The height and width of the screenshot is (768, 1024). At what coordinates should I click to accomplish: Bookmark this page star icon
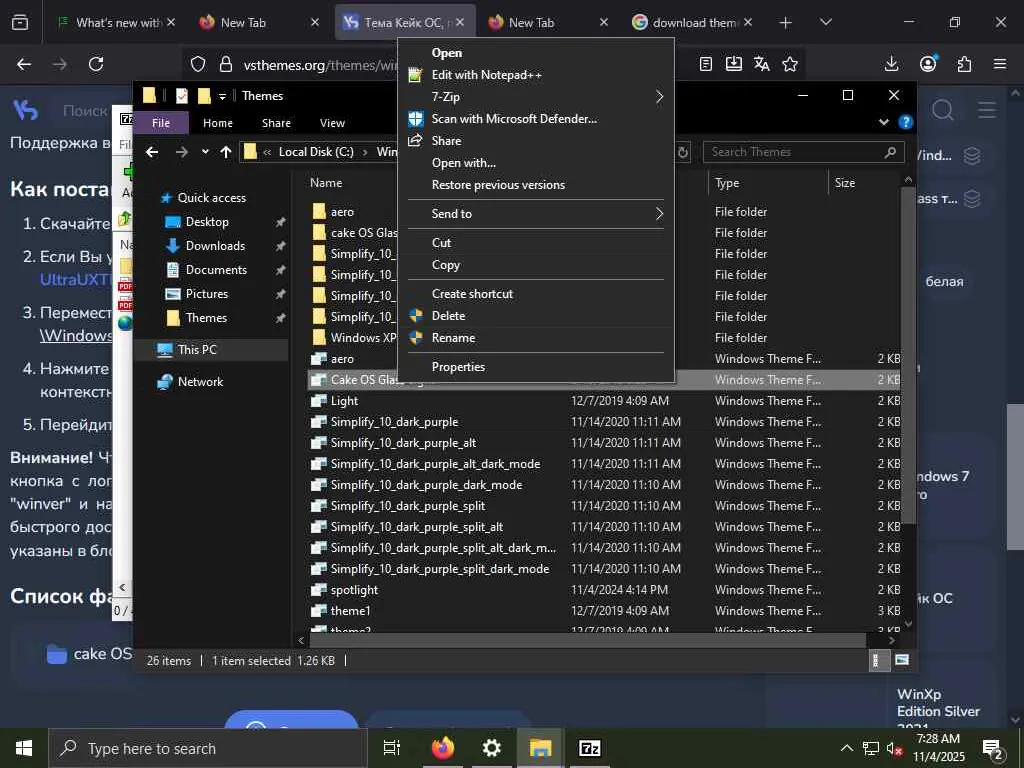pyautogui.click(x=790, y=64)
